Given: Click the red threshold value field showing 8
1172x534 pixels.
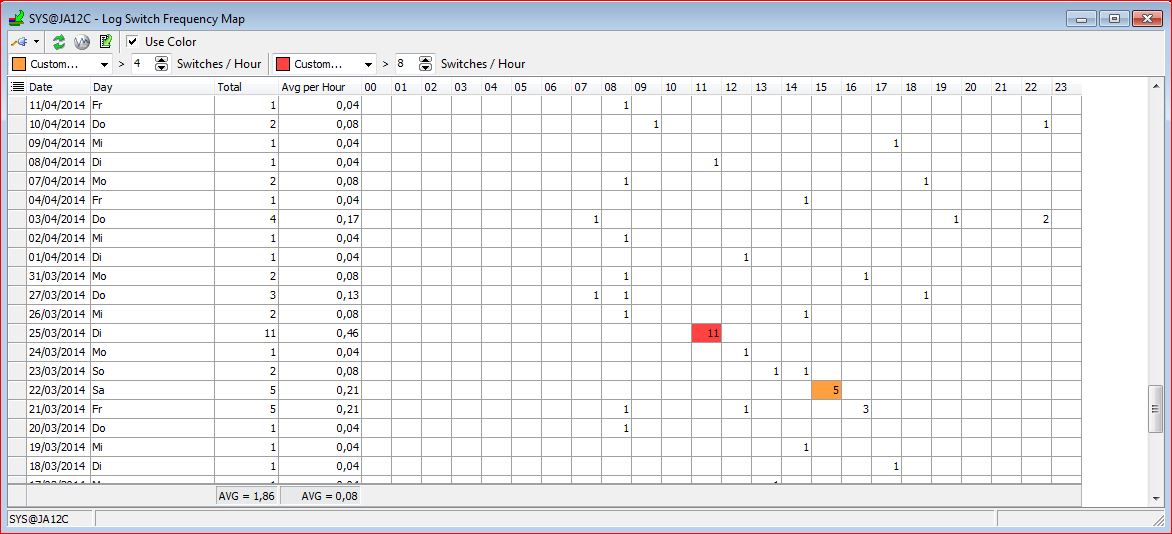Looking at the screenshot, I should (405, 64).
